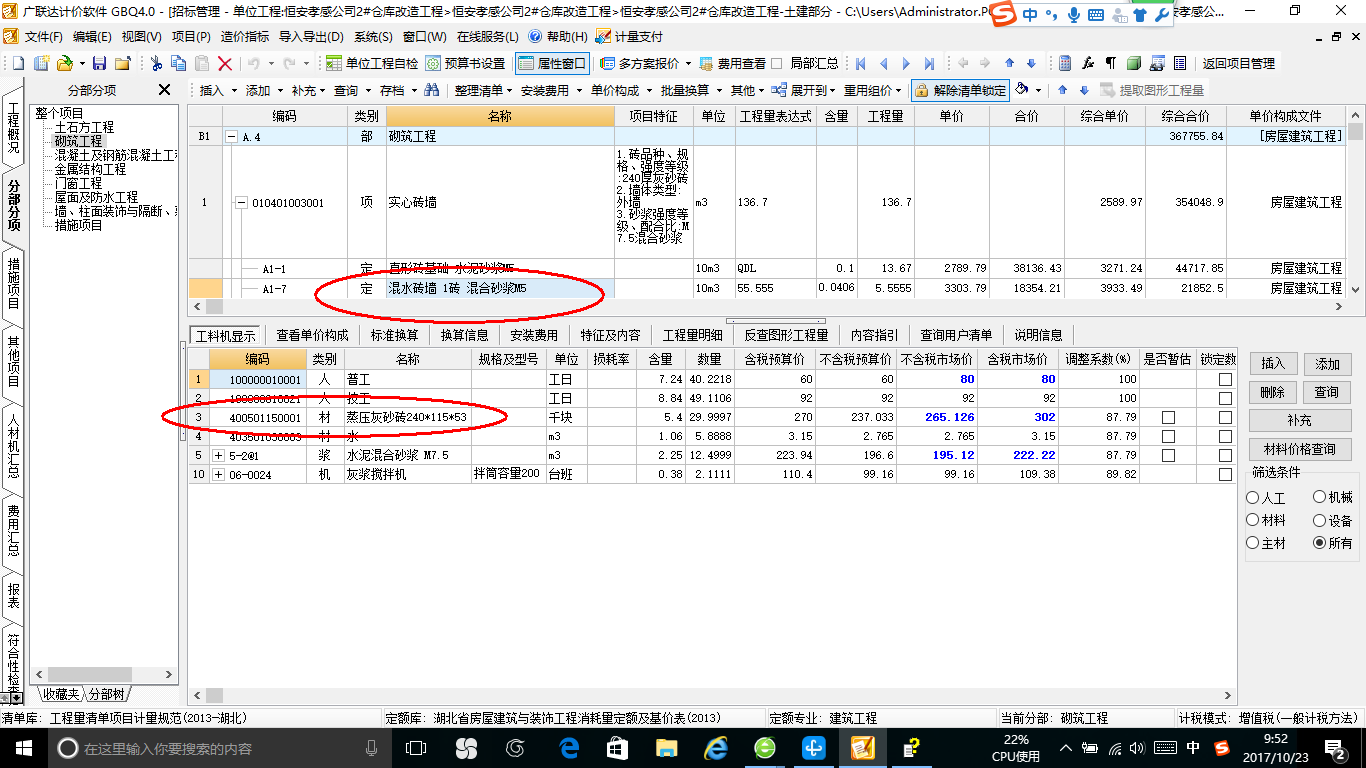The height and width of the screenshot is (768, 1366).
Task: Collapse the A.4 砌筑工程 section row
Action: (x=232, y=136)
